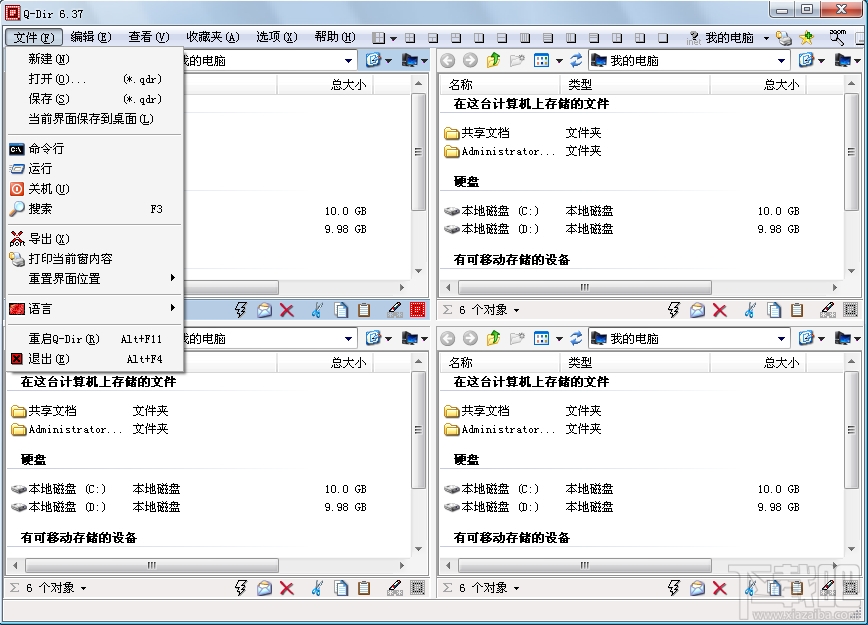Click the dotted square icon in the top-right pane status bar
Image resolution: width=868 pixels, height=625 pixels.
click(850, 310)
